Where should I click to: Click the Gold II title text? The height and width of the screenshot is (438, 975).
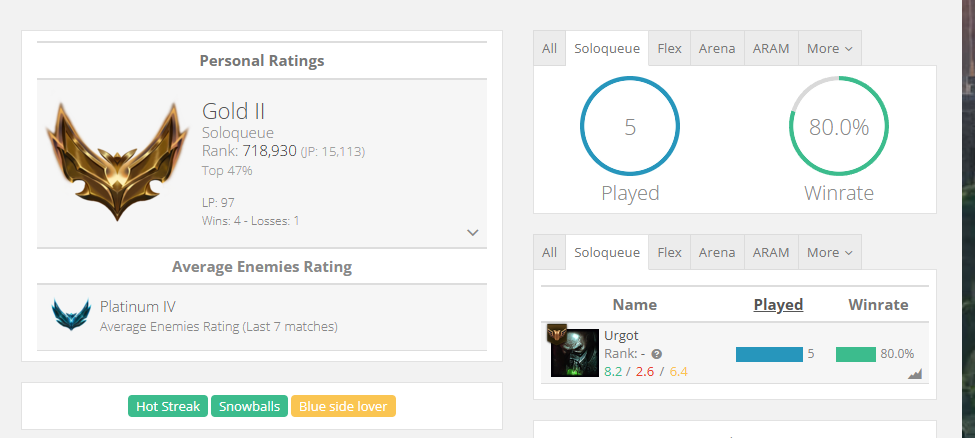pos(234,111)
